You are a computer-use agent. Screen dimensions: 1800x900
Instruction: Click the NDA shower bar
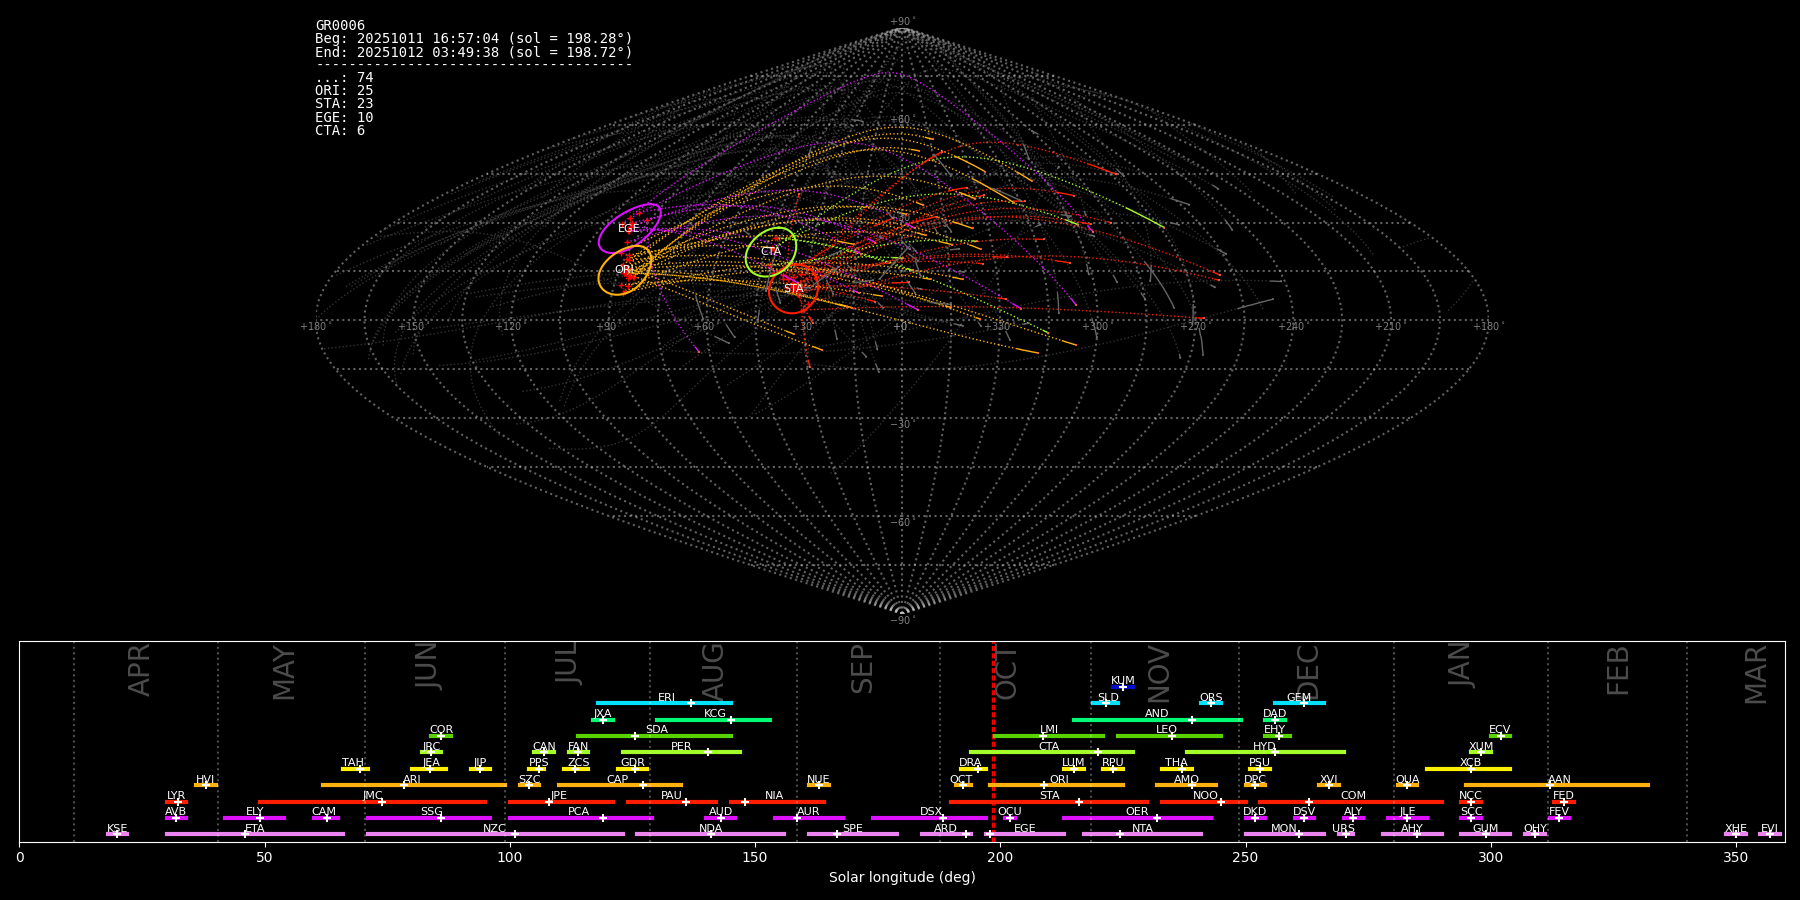tap(711, 834)
